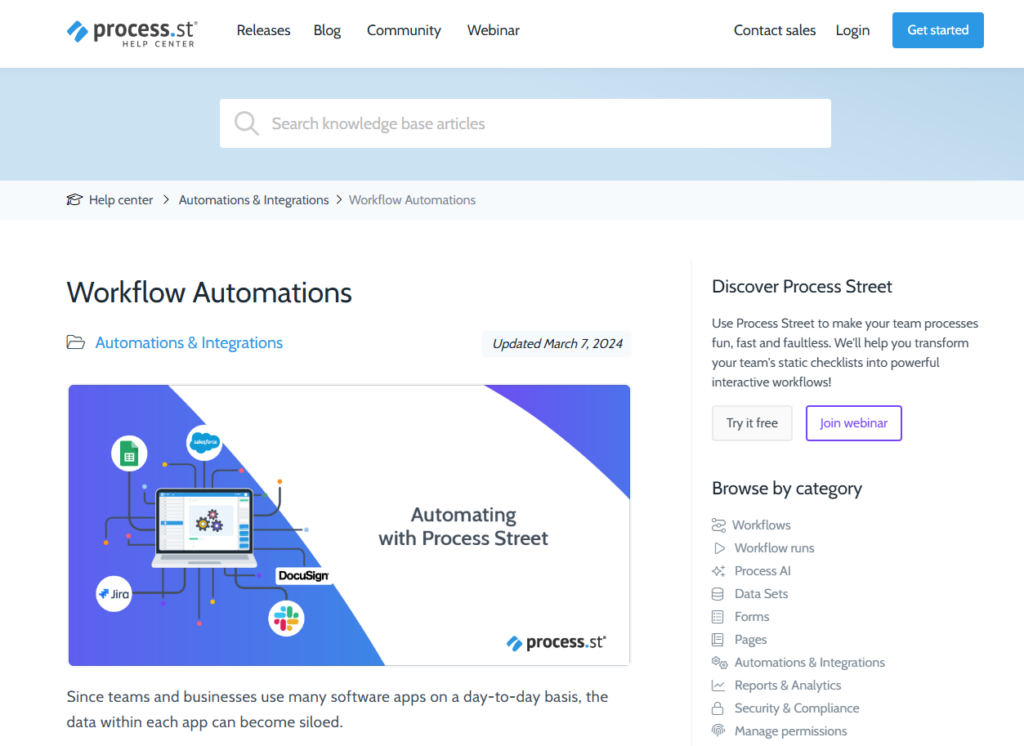Click the Manage permissions fingerprint icon
1024x746 pixels.
tap(718, 731)
